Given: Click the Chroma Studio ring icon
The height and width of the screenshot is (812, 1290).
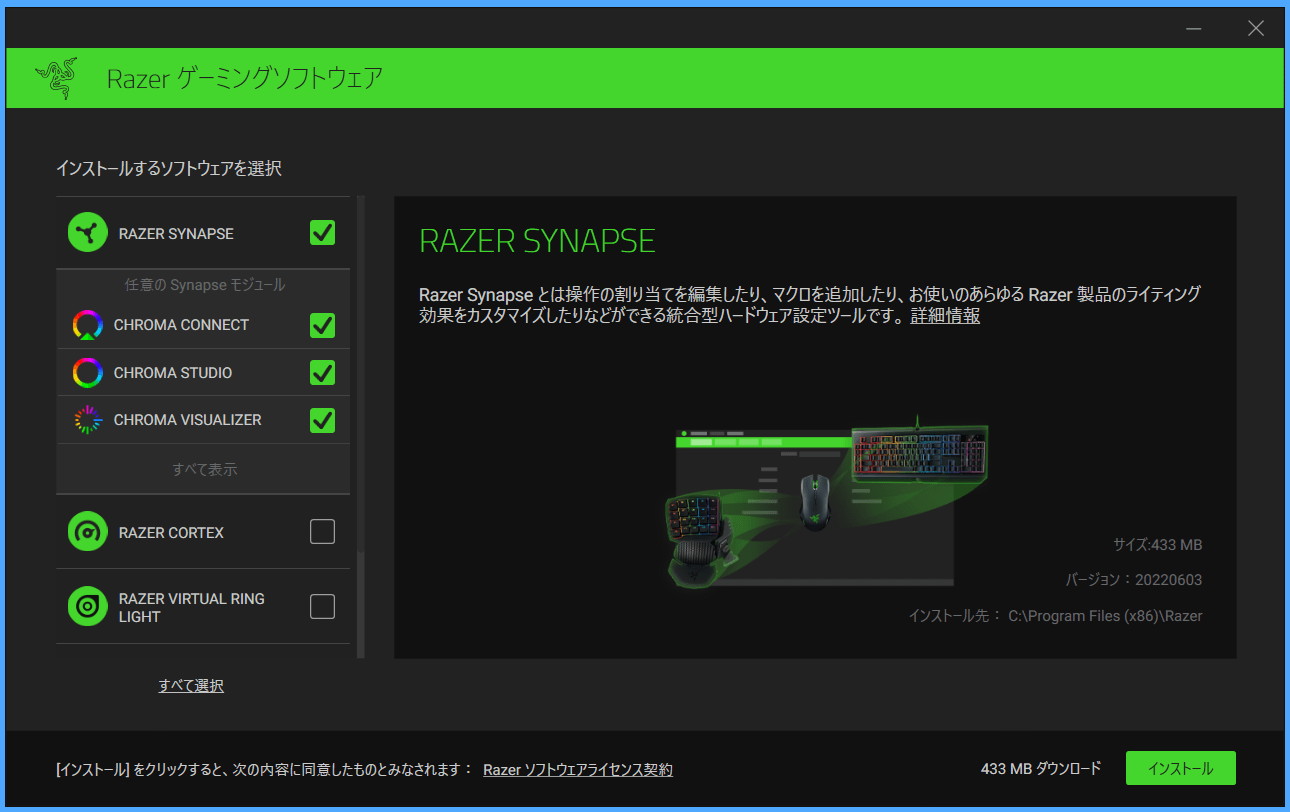Looking at the screenshot, I should pyautogui.click(x=88, y=373).
